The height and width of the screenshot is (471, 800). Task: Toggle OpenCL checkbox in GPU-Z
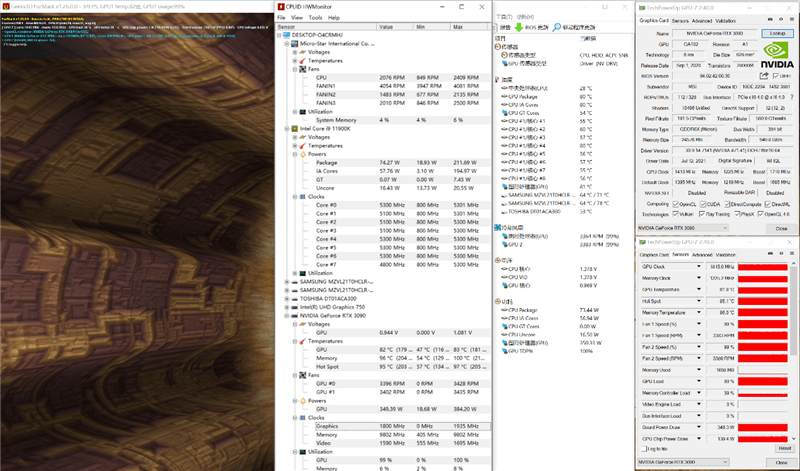pyautogui.click(x=676, y=204)
